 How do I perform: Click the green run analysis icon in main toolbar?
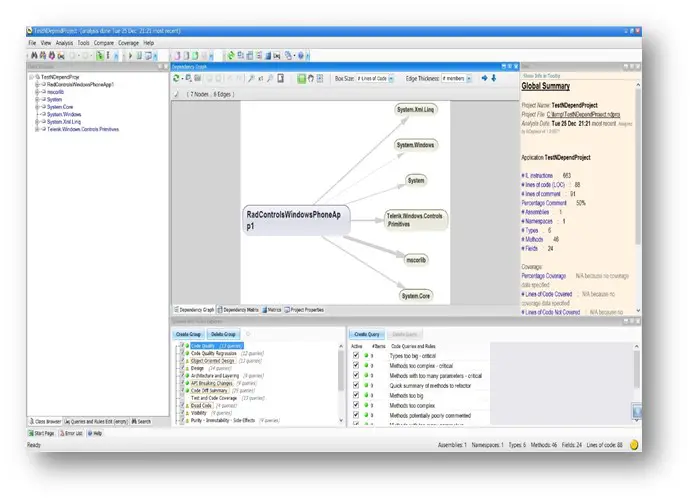(100, 56)
